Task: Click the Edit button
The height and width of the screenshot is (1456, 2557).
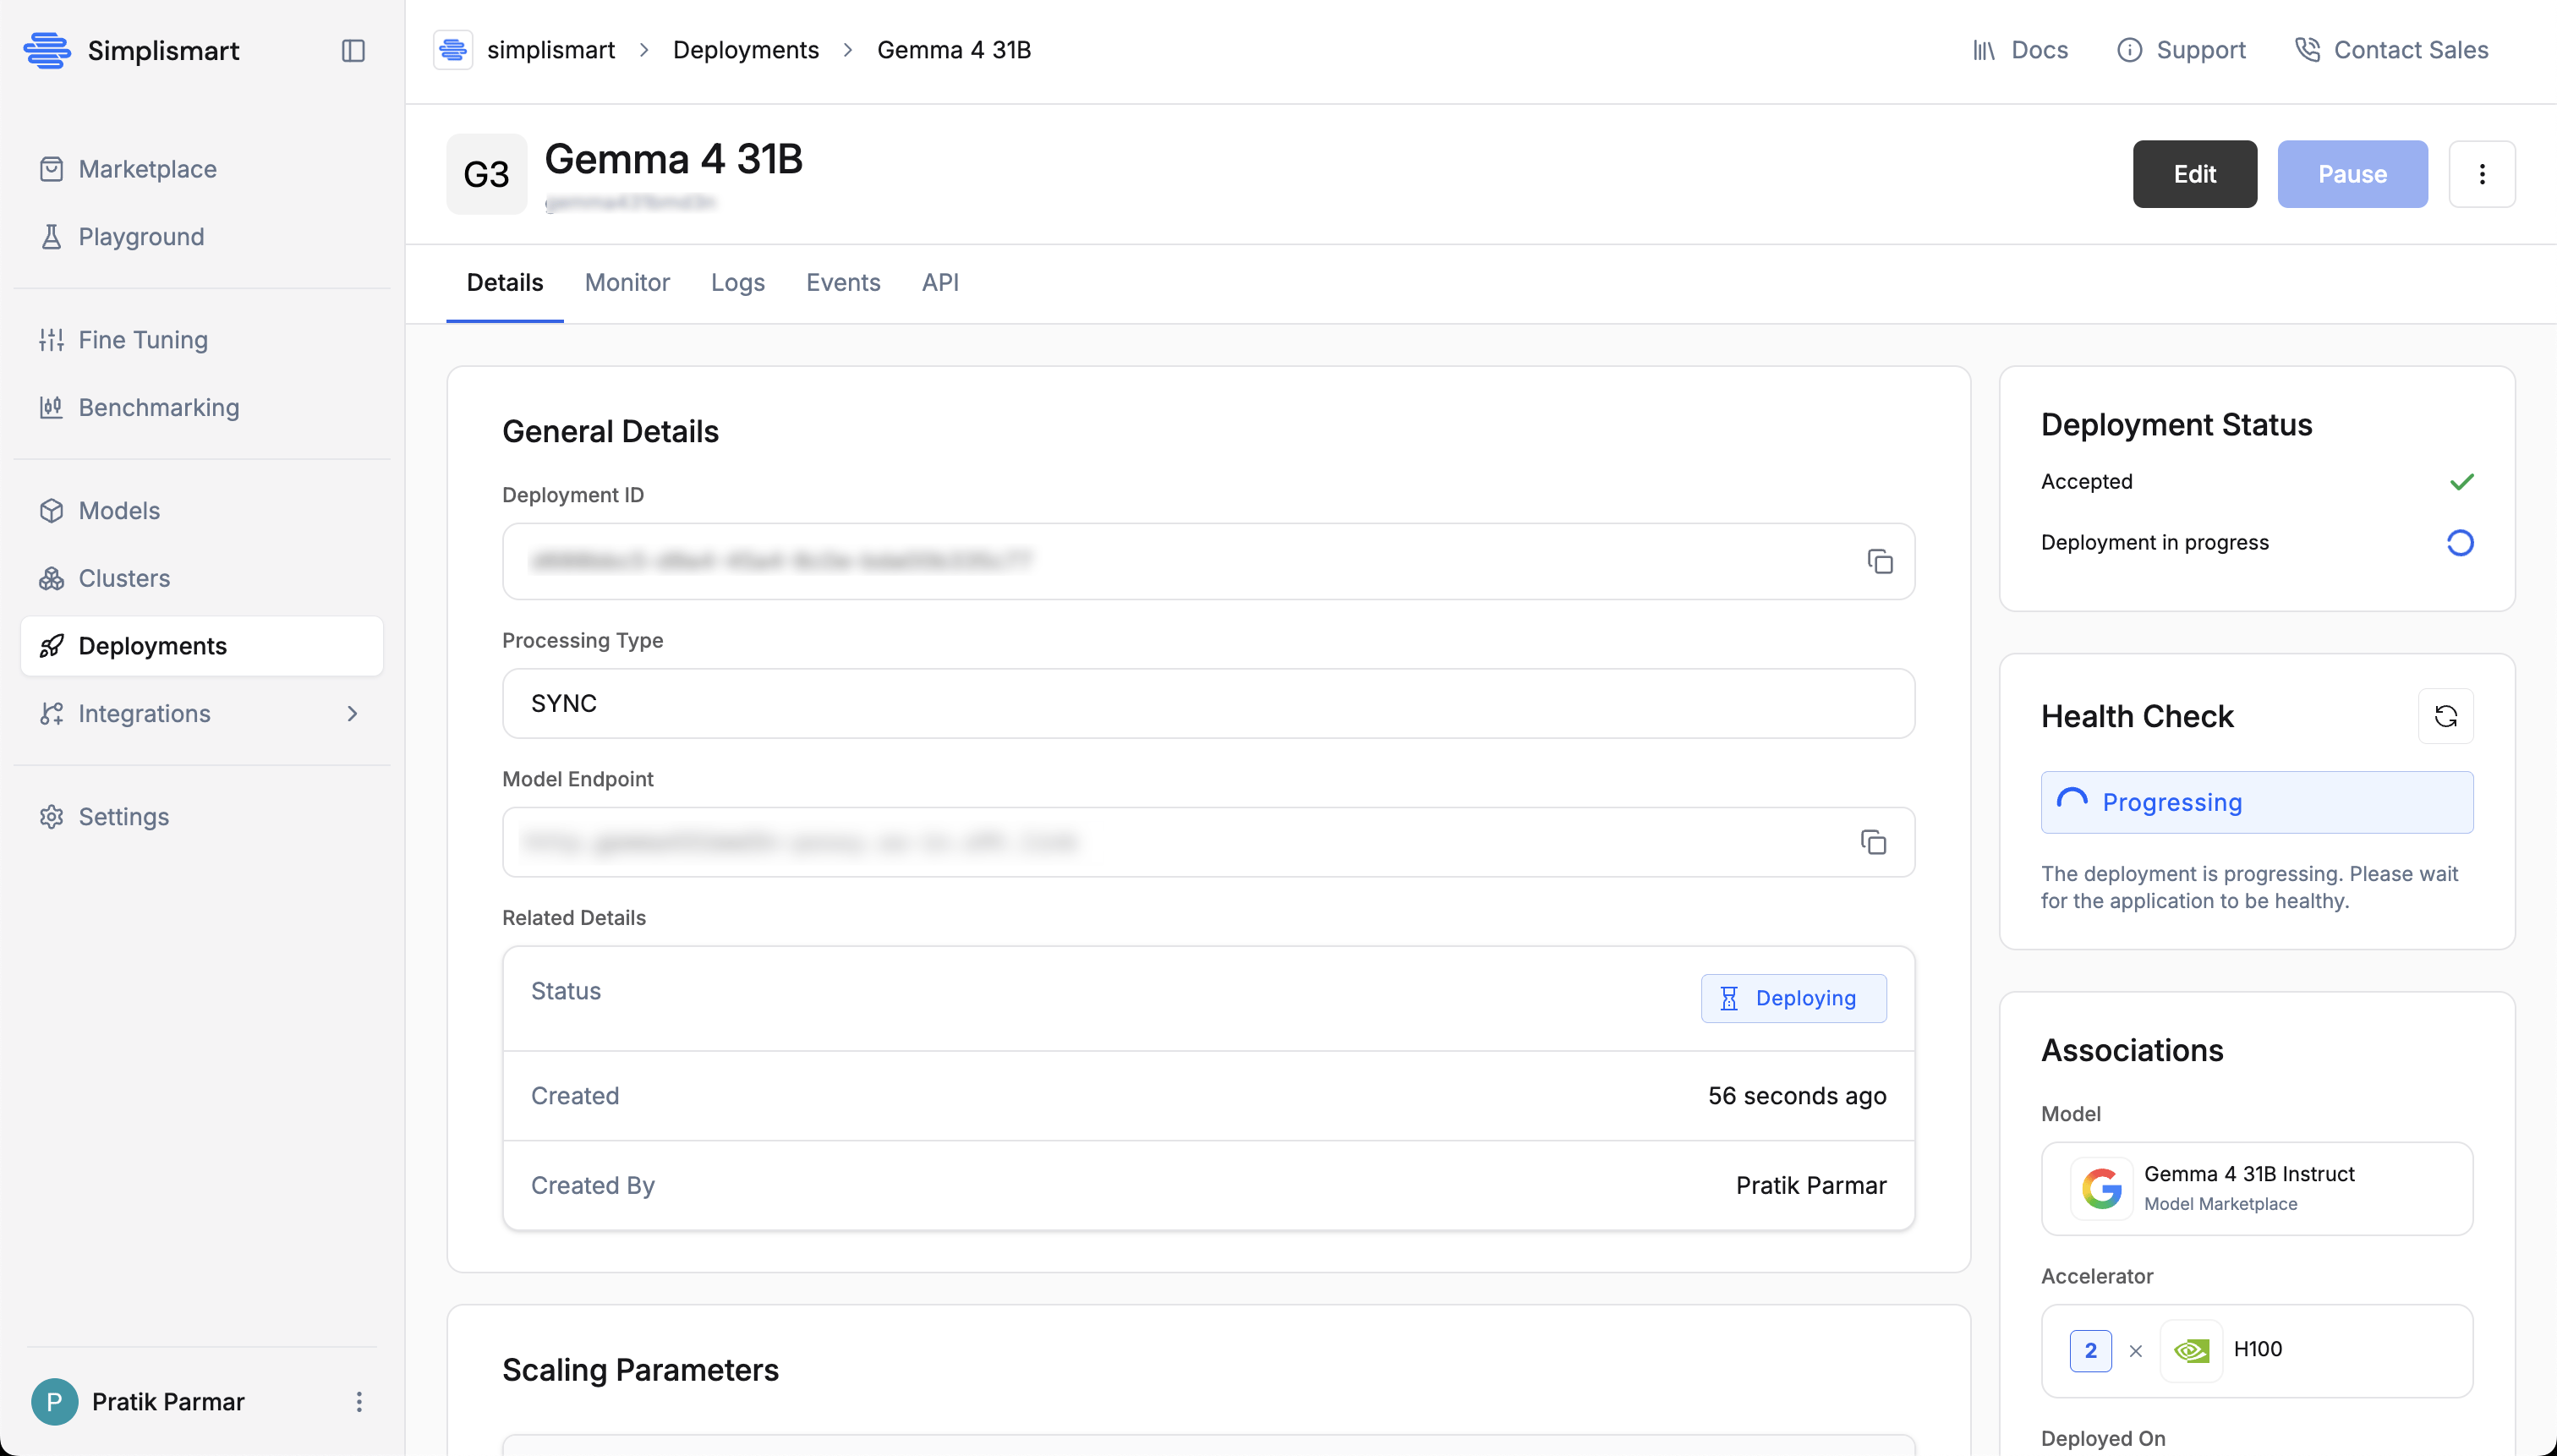Action: pos(2195,174)
